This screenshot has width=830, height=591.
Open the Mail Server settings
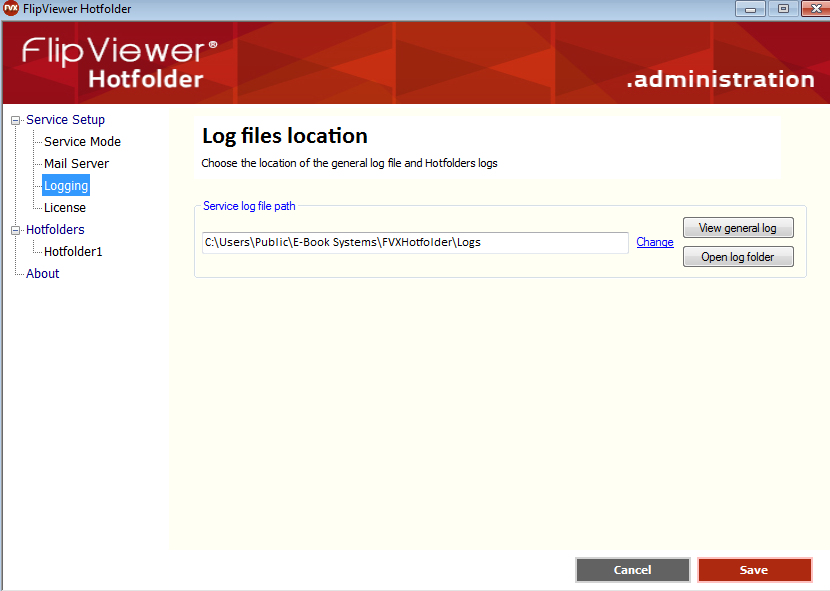tap(76, 164)
